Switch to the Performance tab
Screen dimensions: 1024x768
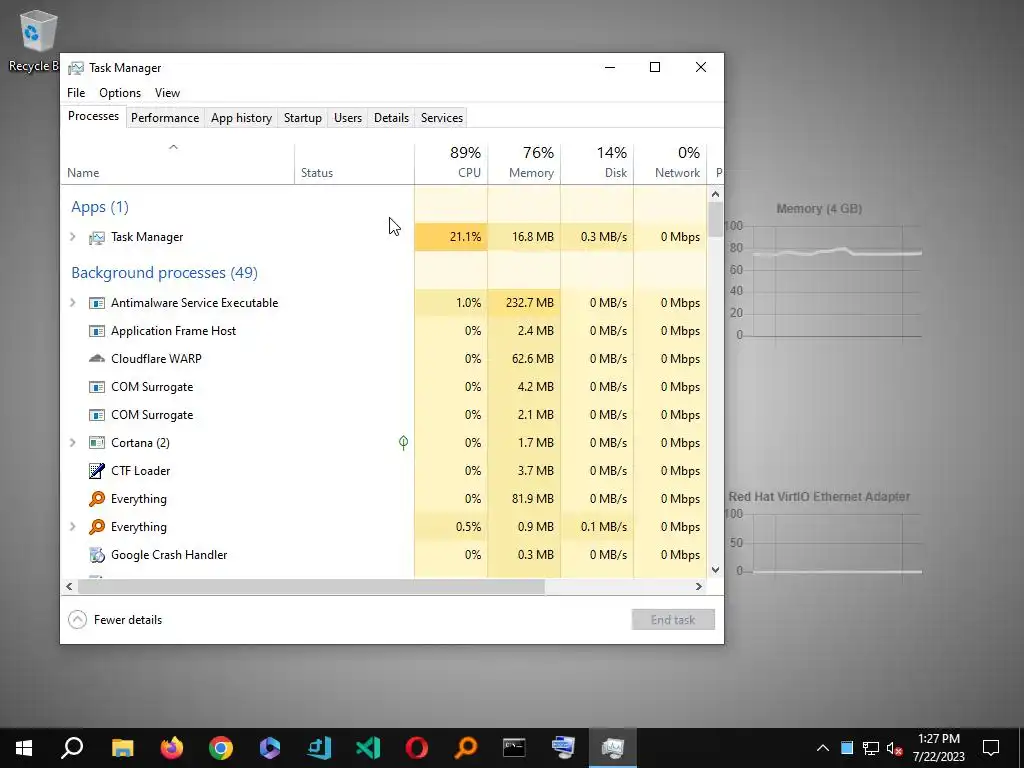pyautogui.click(x=165, y=118)
